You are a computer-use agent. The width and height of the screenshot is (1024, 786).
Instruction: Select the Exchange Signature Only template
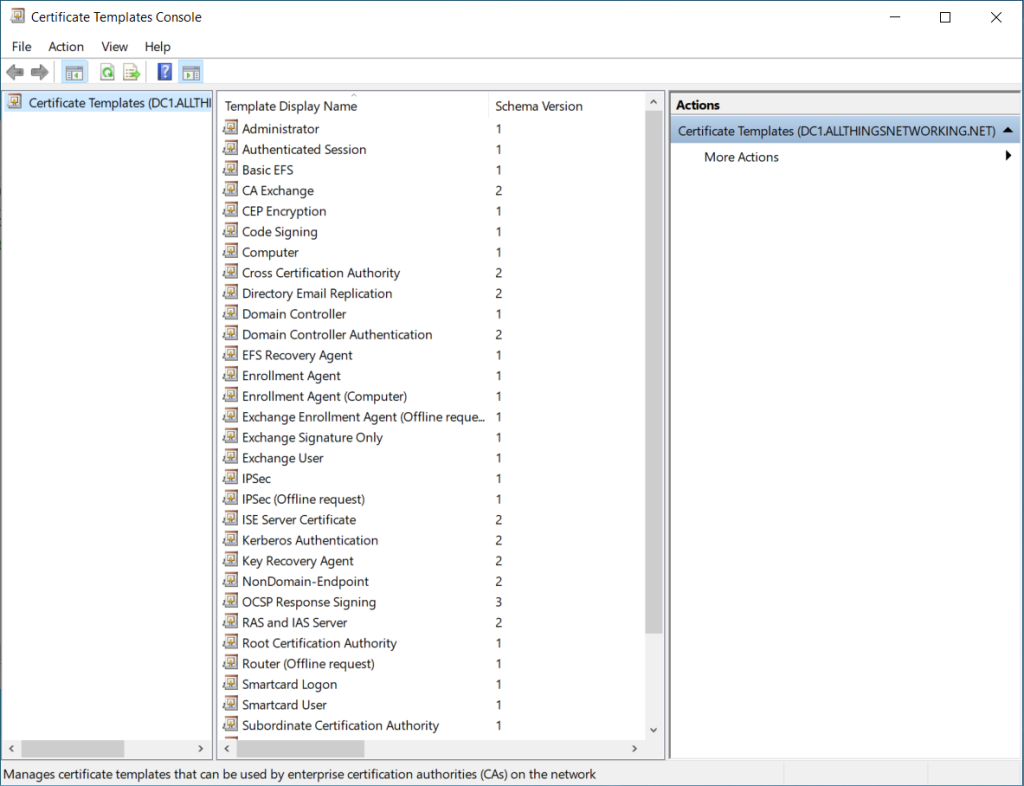tap(312, 437)
